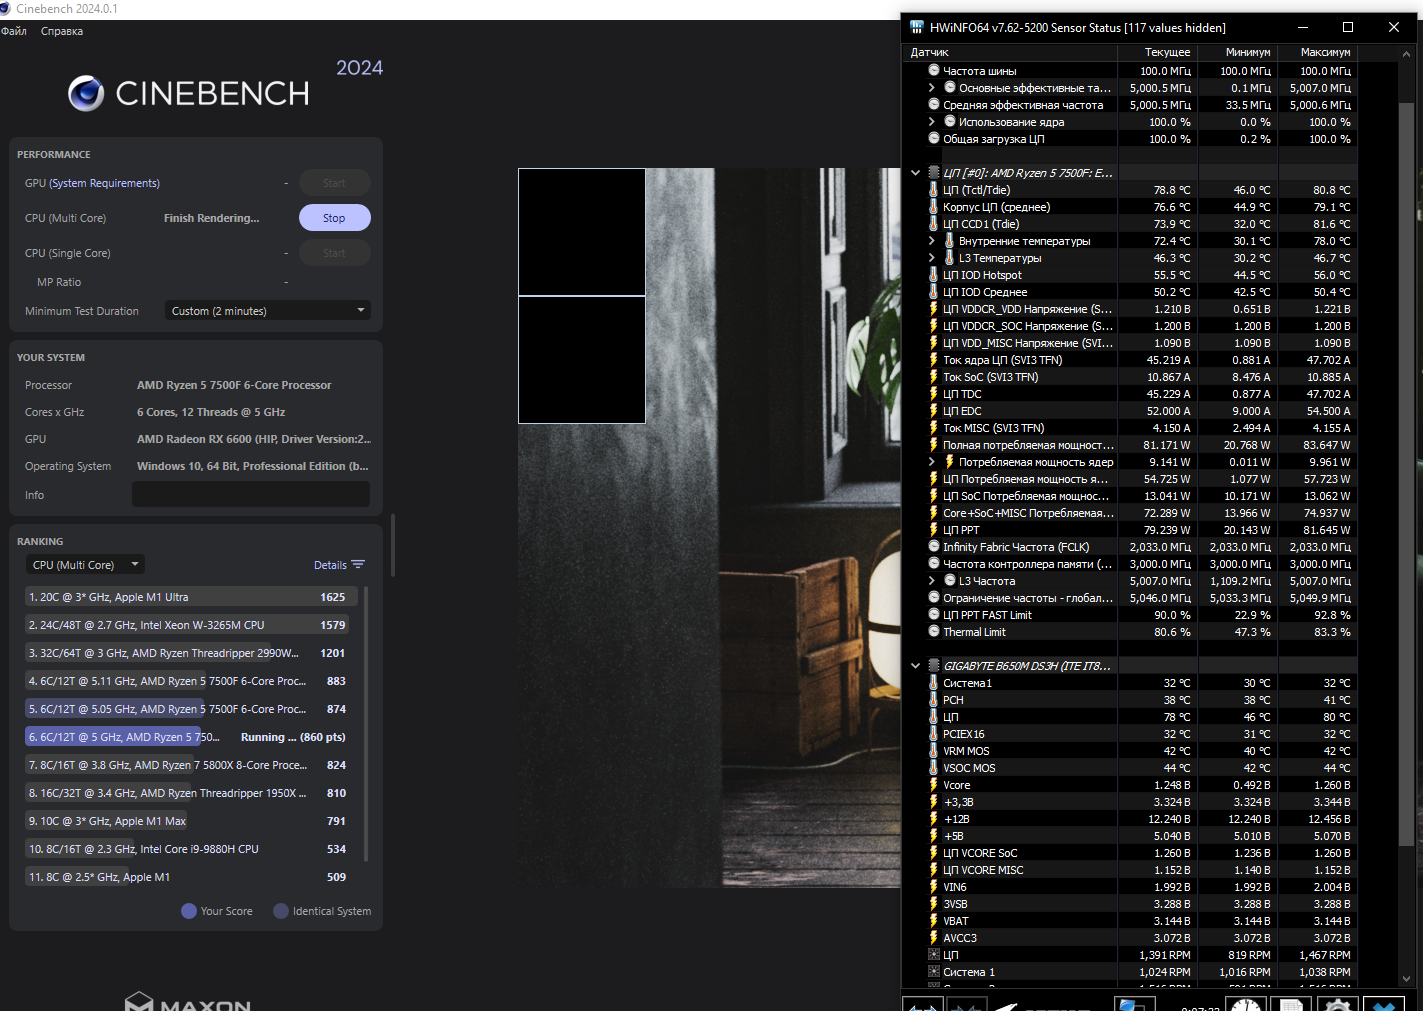The image size is (1423, 1011).
Task: Click the Минимум column header
Action: click(1237, 52)
